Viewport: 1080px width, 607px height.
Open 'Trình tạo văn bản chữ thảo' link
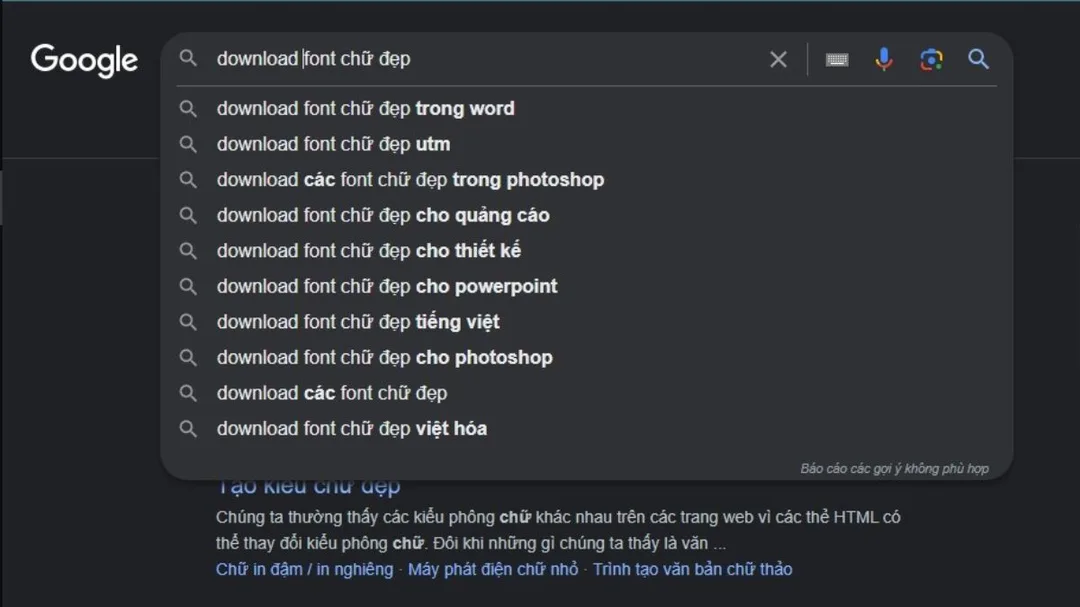point(692,569)
